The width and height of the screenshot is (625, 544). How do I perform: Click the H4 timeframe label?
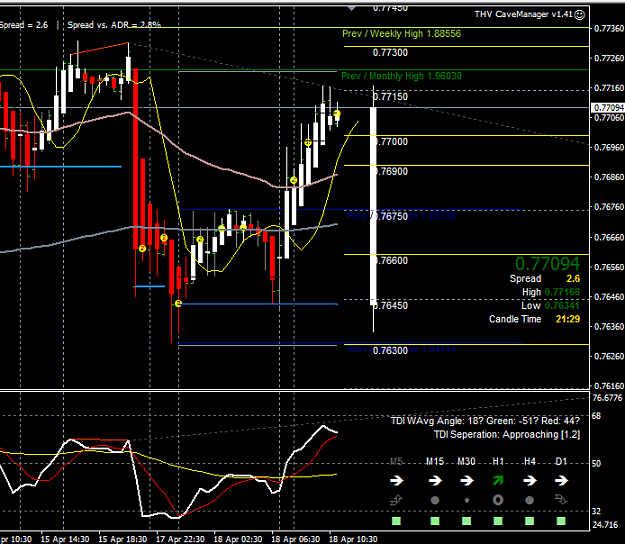(530, 462)
